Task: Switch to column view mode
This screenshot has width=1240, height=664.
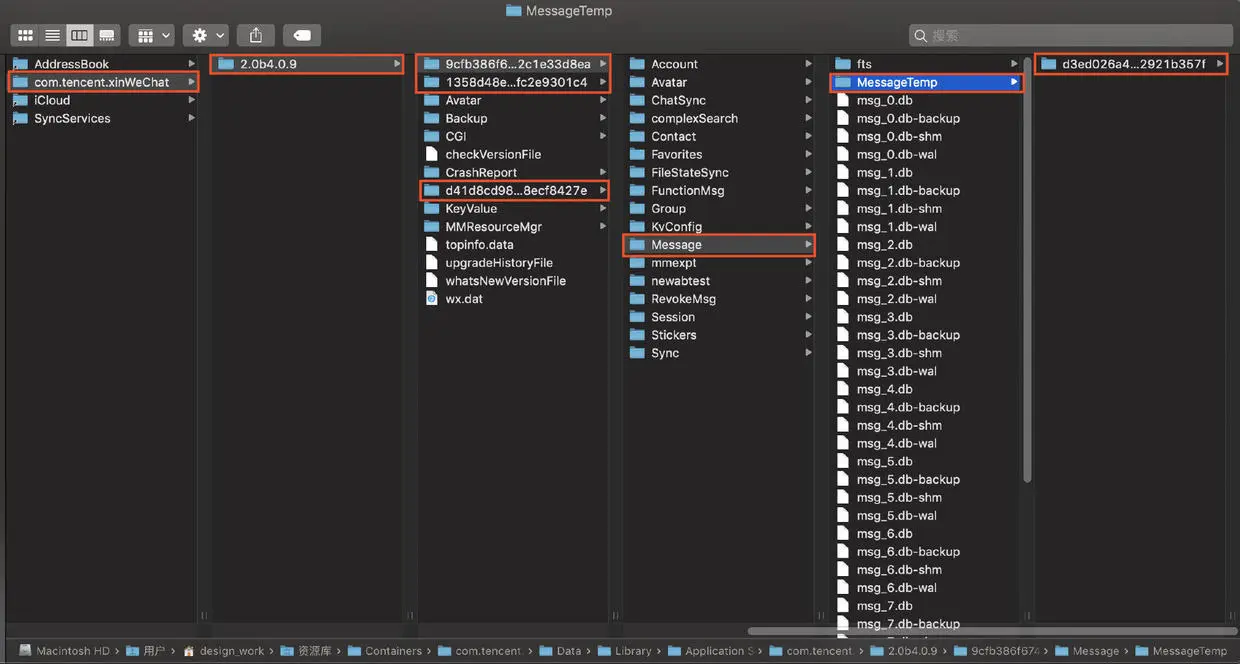Action: point(79,35)
